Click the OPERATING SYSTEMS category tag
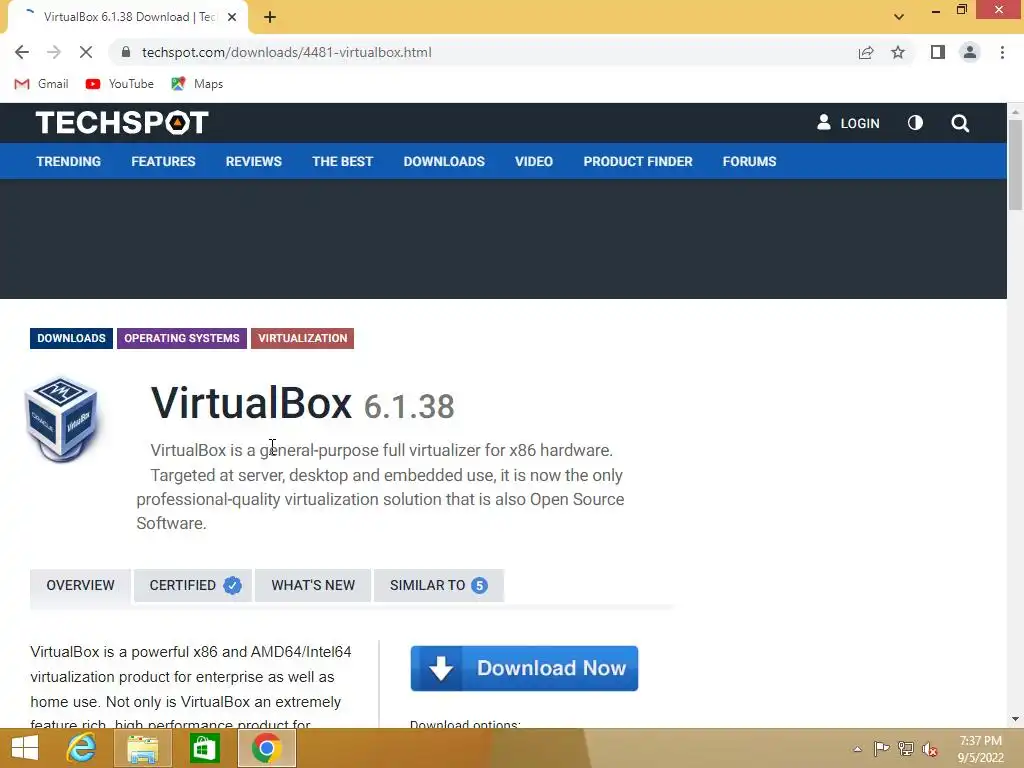Viewport: 1024px width, 768px height. click(182, 338)
